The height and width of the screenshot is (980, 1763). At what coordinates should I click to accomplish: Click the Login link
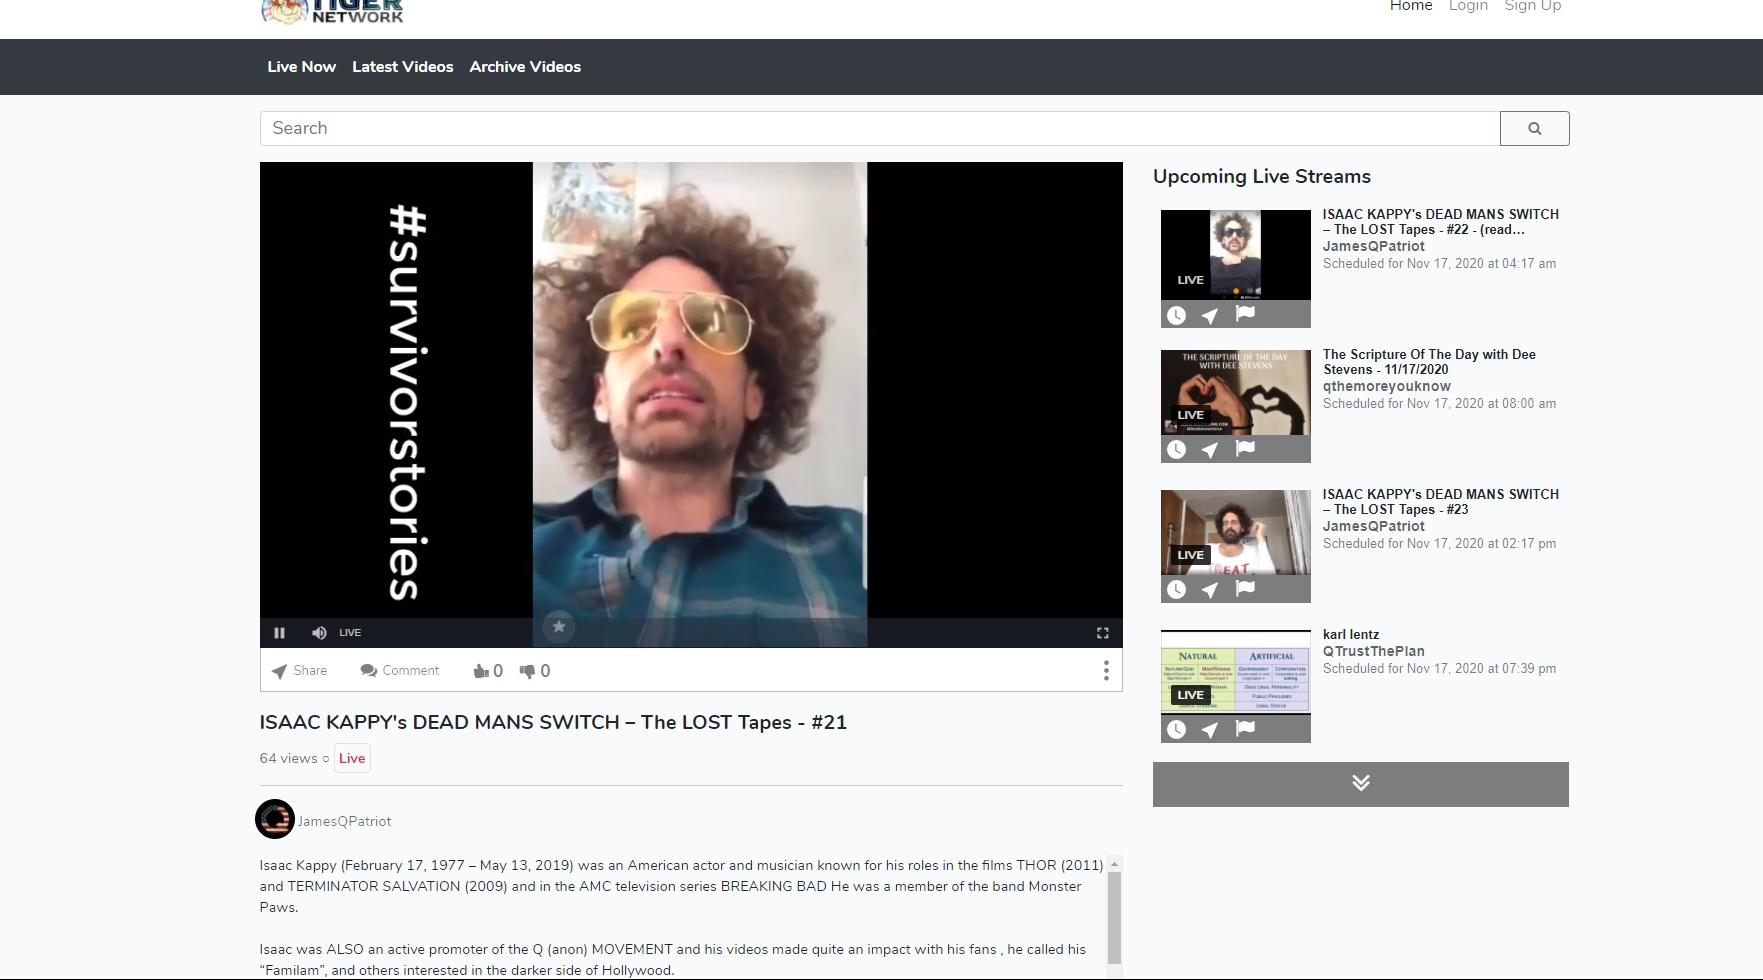[1468, 6]
